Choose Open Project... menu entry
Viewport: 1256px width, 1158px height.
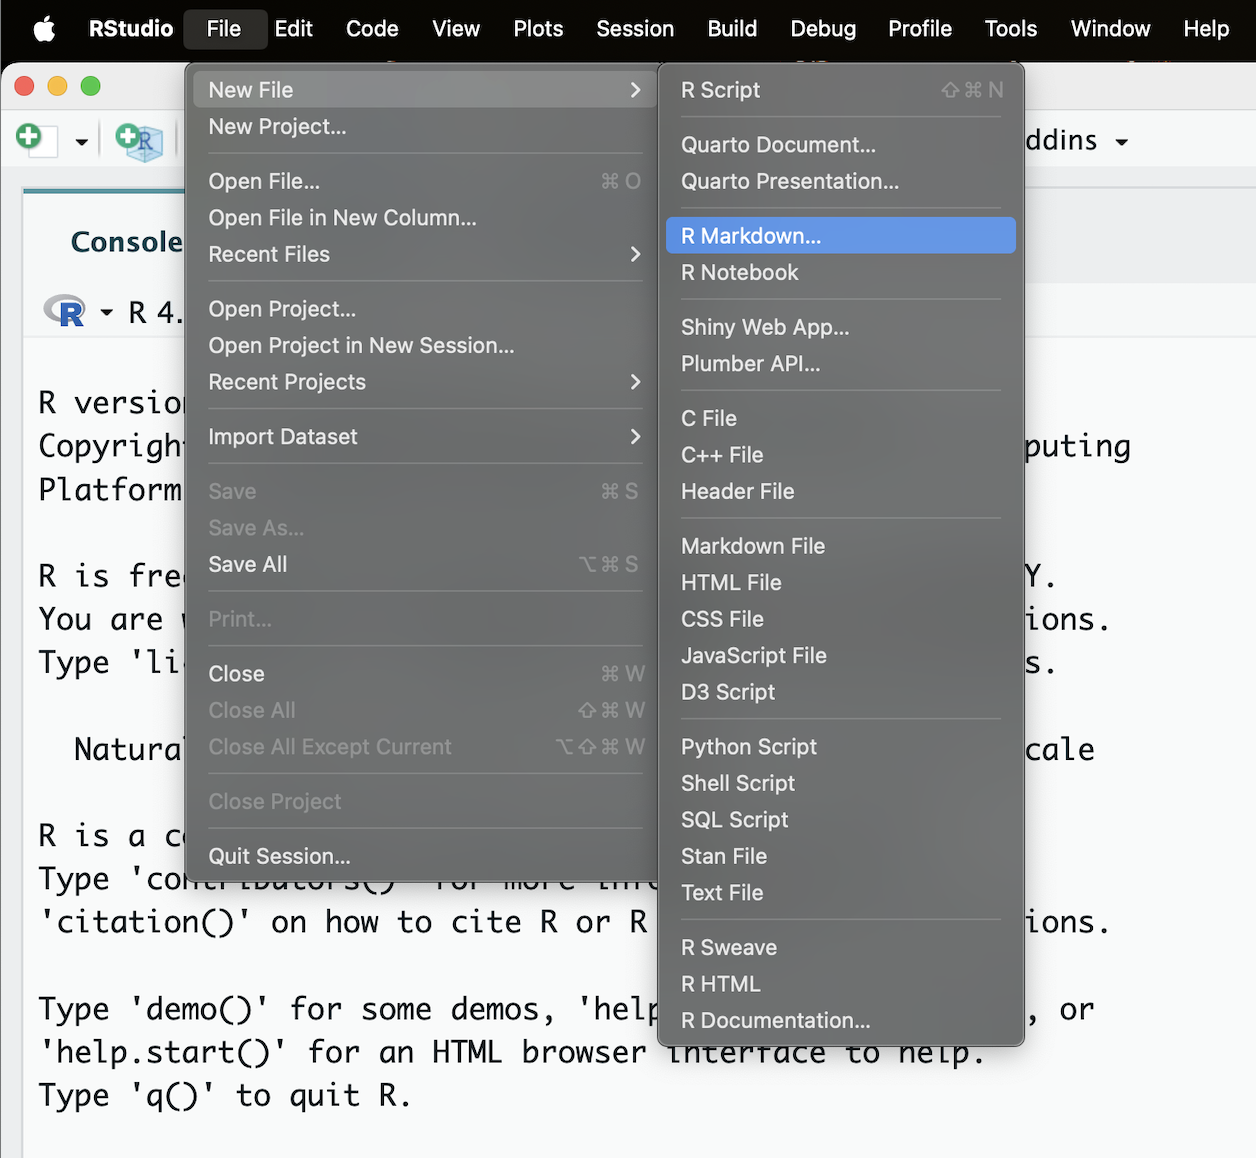click(x=425, y=309)
